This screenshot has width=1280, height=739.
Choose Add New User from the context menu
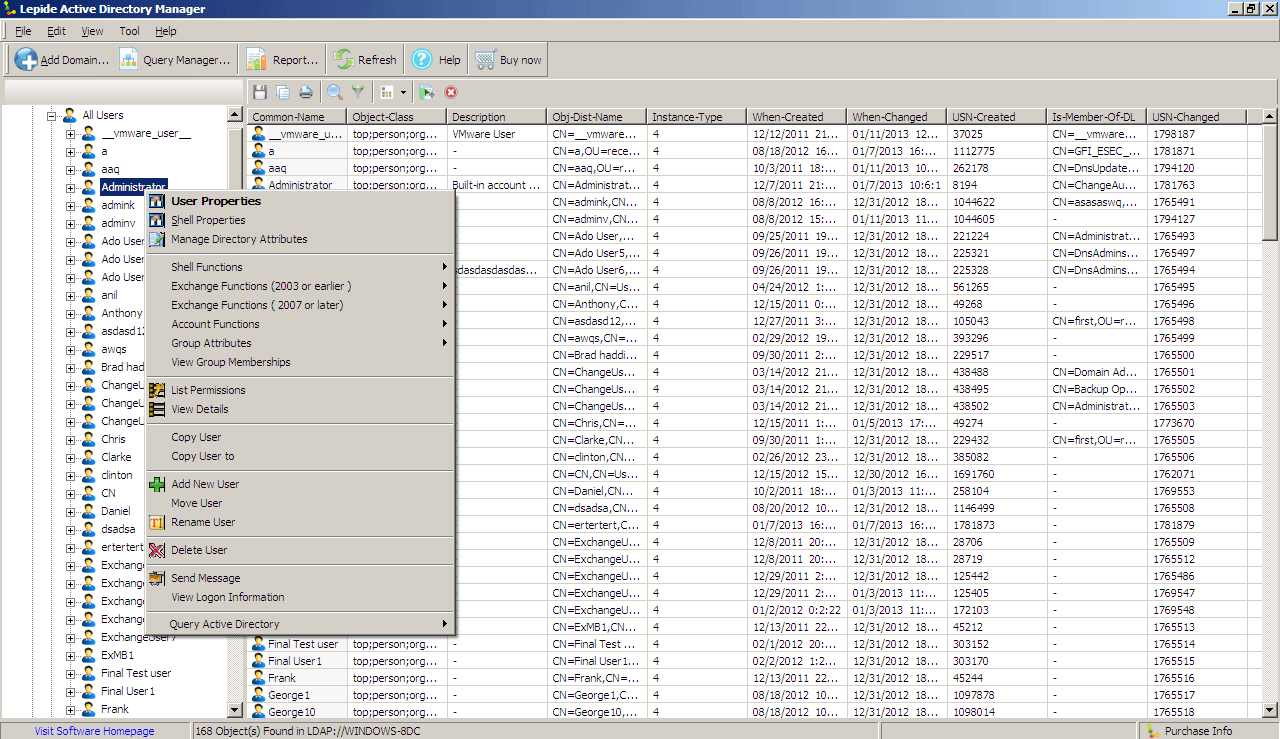[x=299, y=484]
